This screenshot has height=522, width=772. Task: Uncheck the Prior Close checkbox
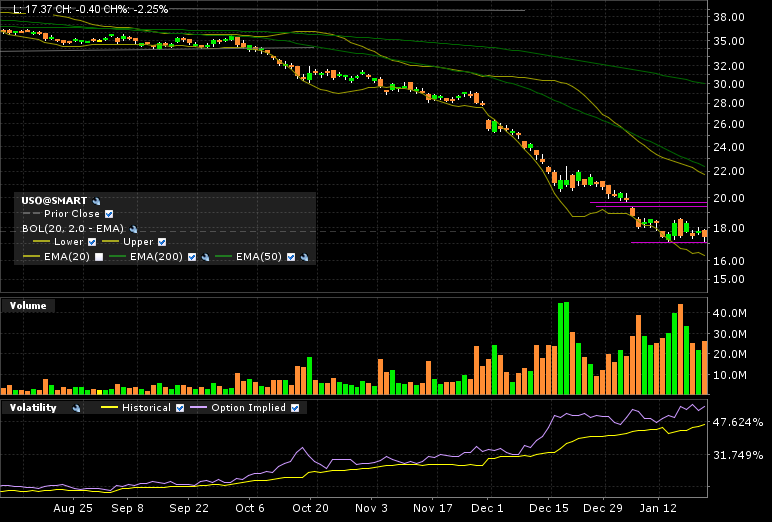(109, 214)
